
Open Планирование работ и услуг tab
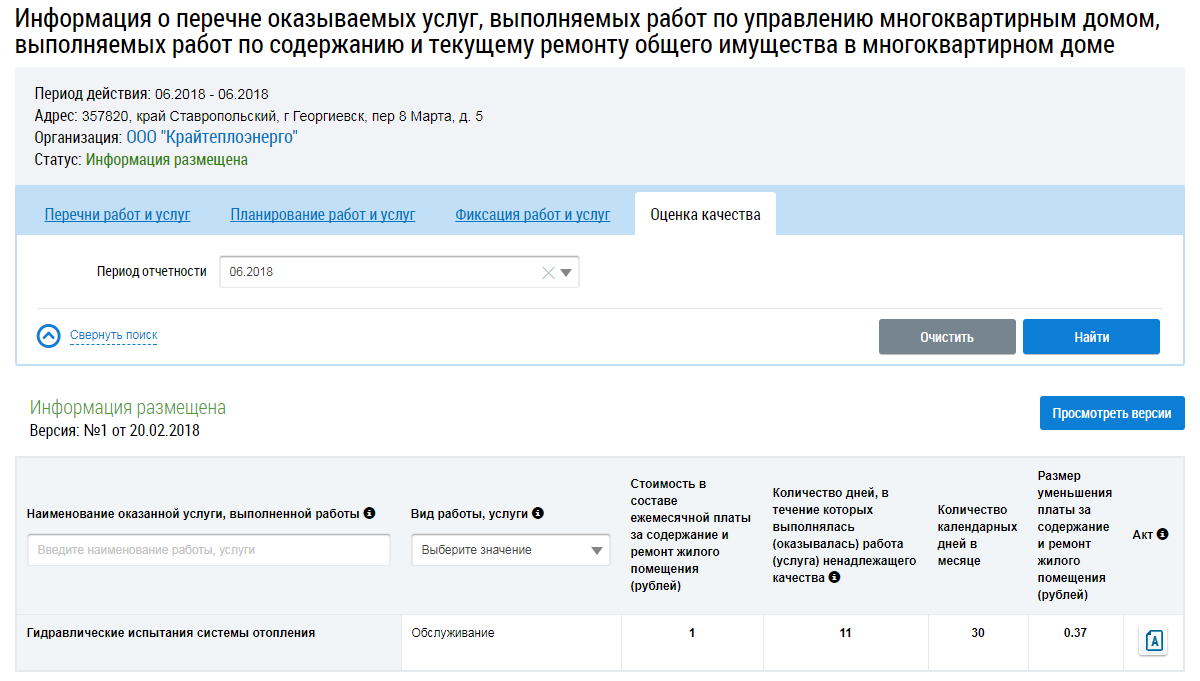pos(322,214)
